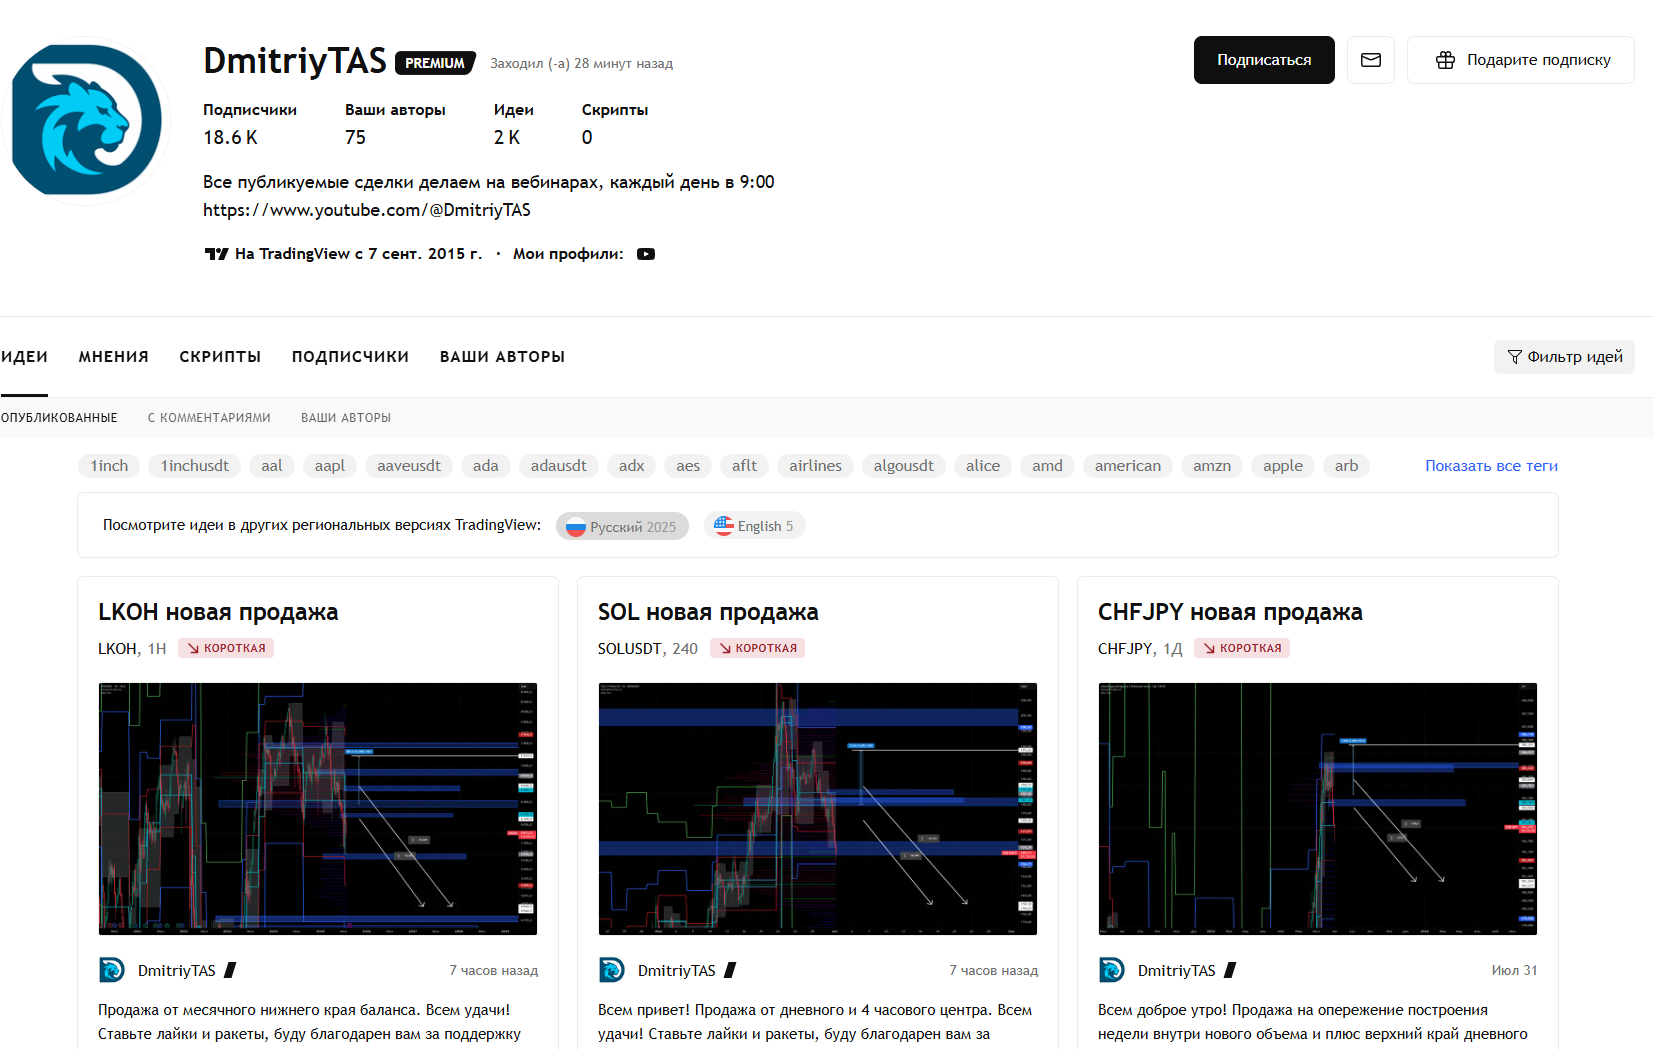The image size is (1653, 1050).
Task: Click the alice tag
Action: point(983,466)
